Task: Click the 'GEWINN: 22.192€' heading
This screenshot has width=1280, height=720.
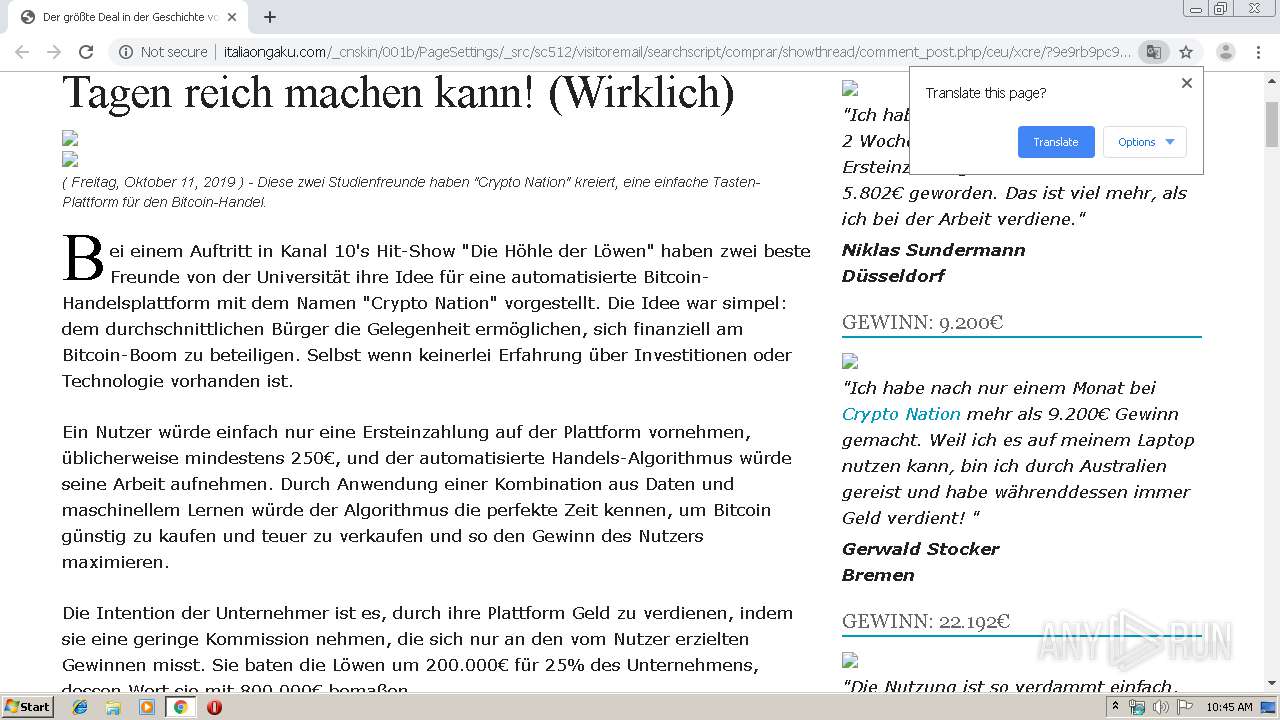Action: tap(926, 621)
